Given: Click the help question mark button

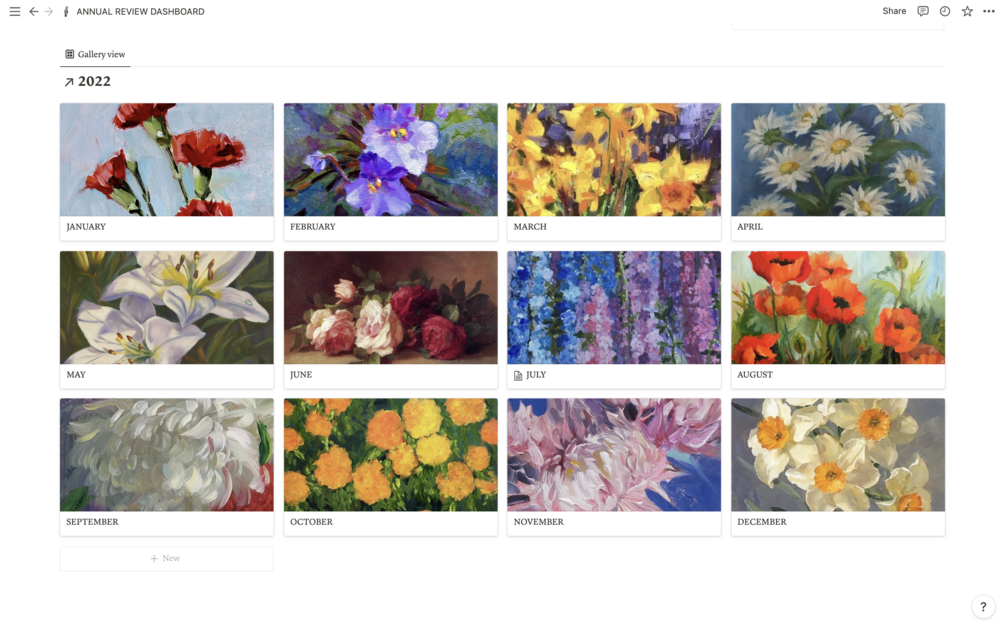Looking at the screenshot, I should tap(983, 607).
